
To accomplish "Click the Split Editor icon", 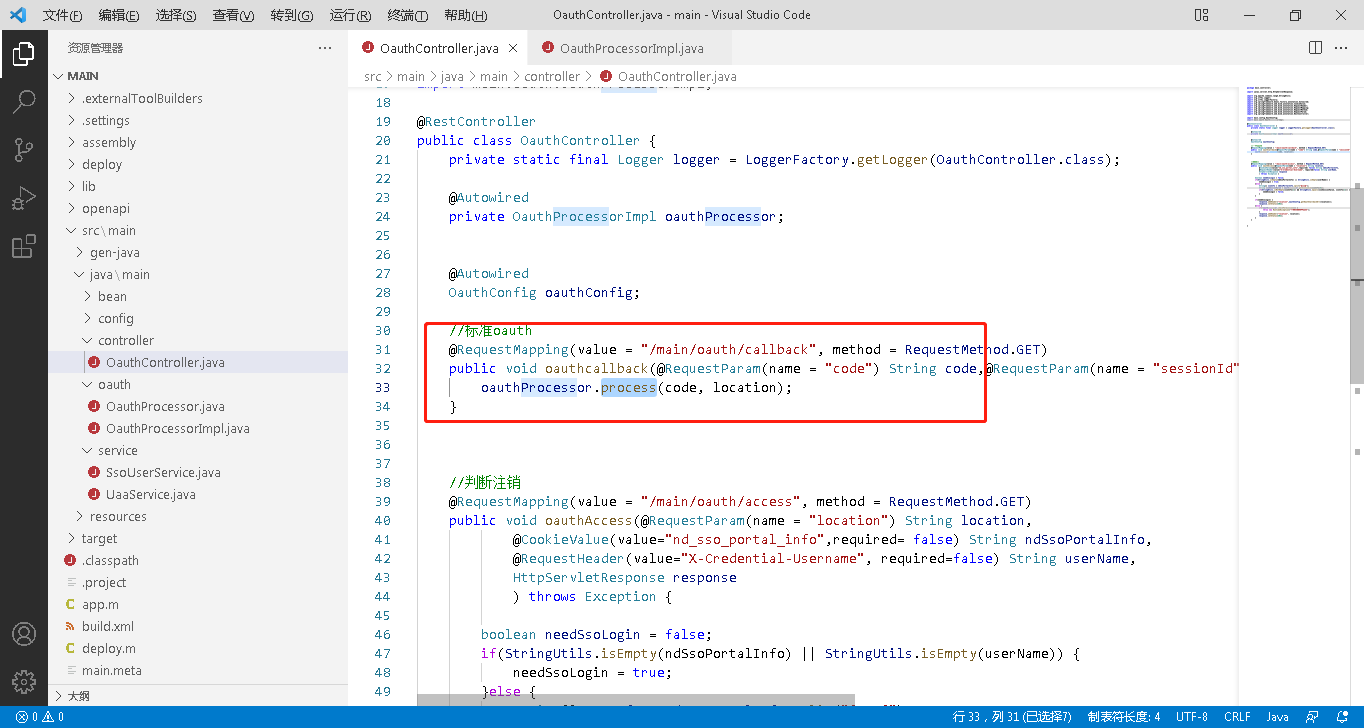I will pyautogui.click(x=1316, y=48).
